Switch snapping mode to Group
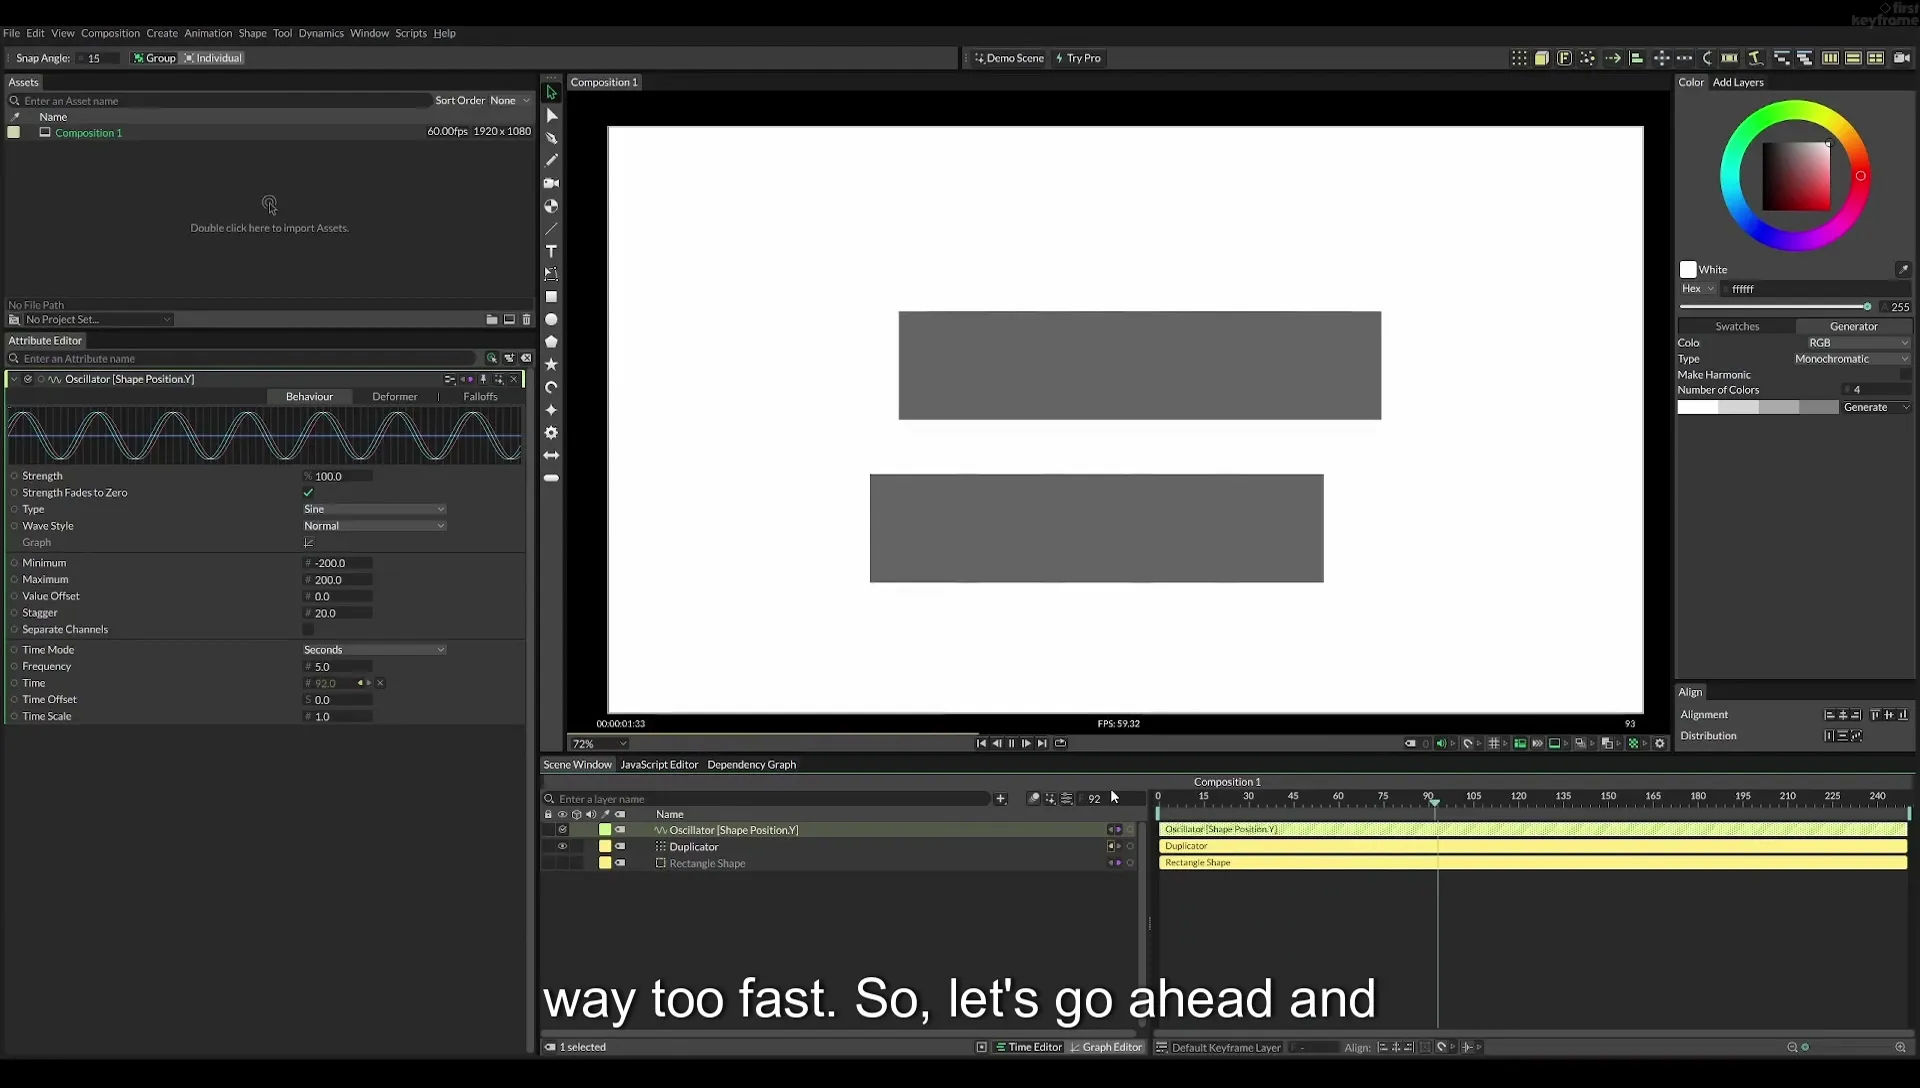Viewport: 1920px width, 1088px height. coord(154,58)
